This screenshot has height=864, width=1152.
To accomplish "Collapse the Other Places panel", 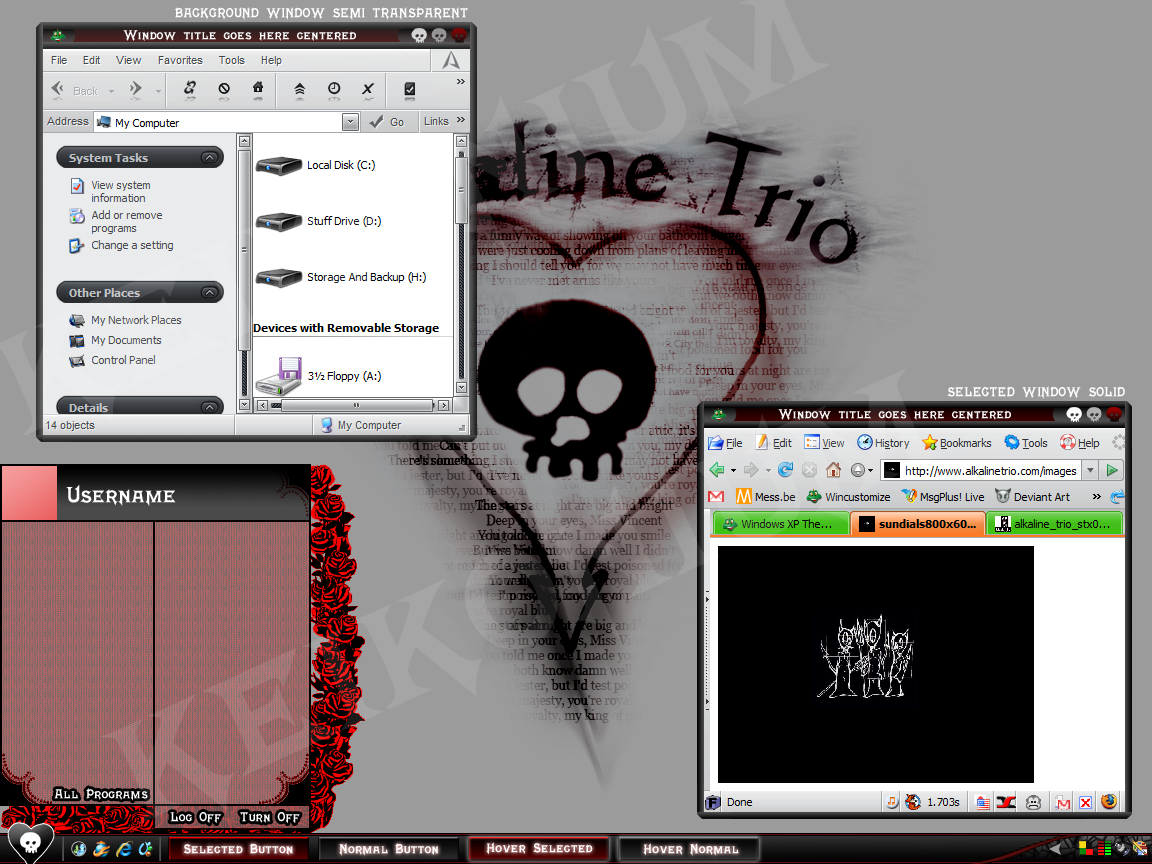I will [209, 292].
